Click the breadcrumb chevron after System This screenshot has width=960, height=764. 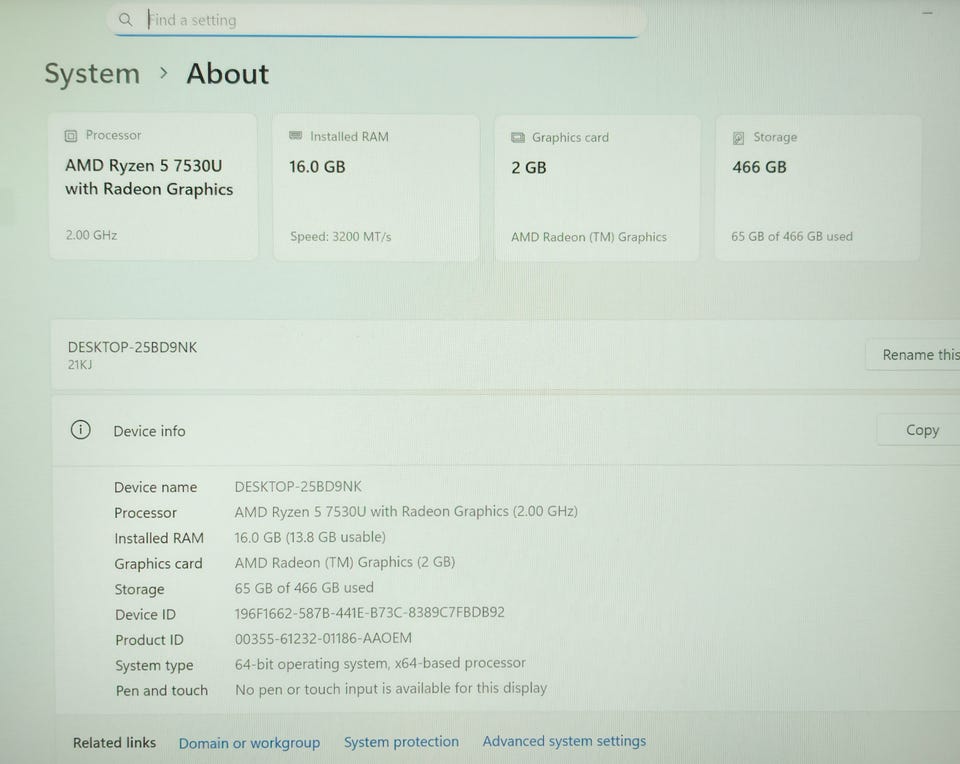tap(163, 73)
